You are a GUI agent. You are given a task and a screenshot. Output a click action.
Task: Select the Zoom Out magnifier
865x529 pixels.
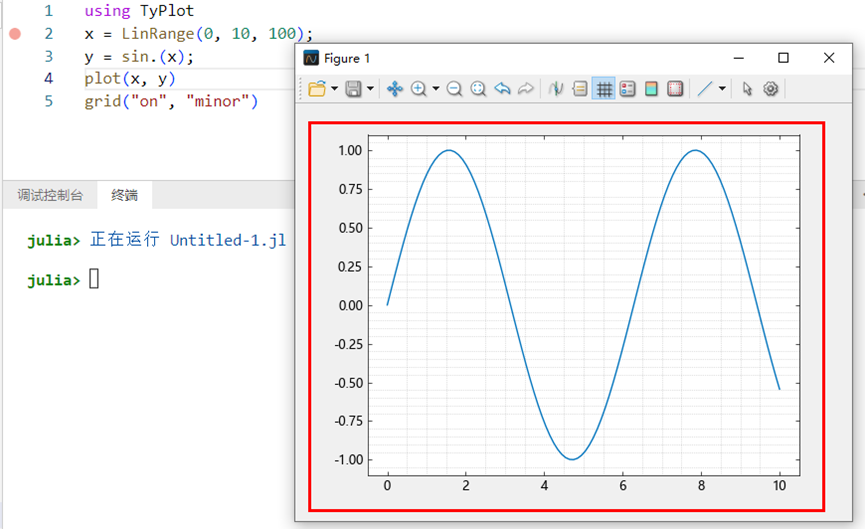(454, 89)
